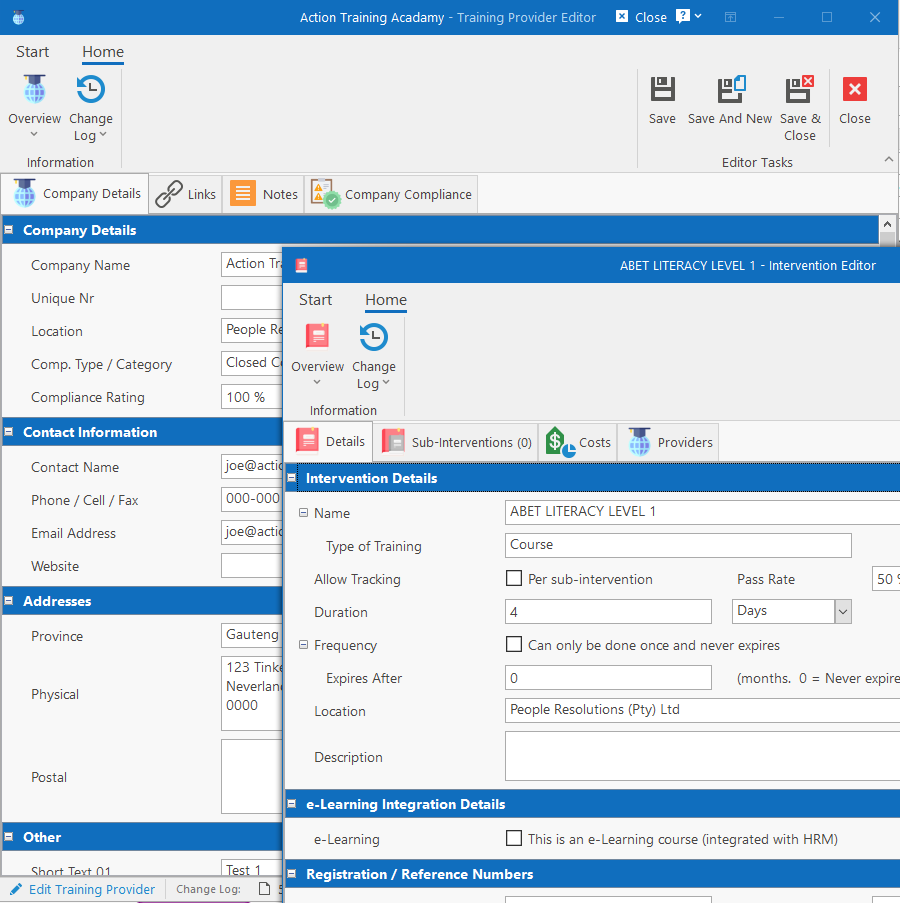Open the Days duration unit dropdown
The image size is (900, 903).
click(843, 612)
